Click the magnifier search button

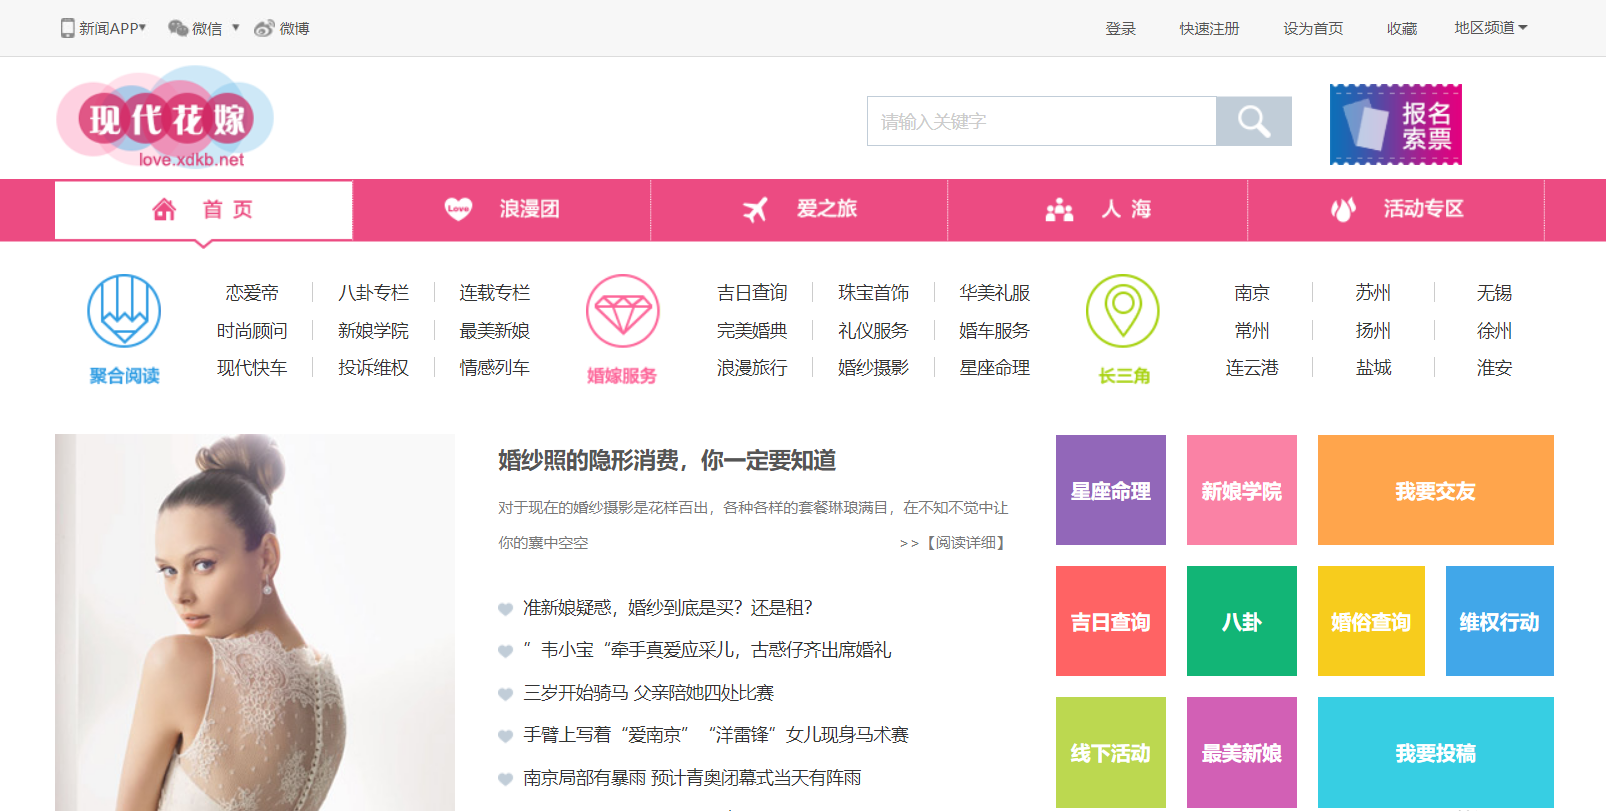click(1253, 121)
